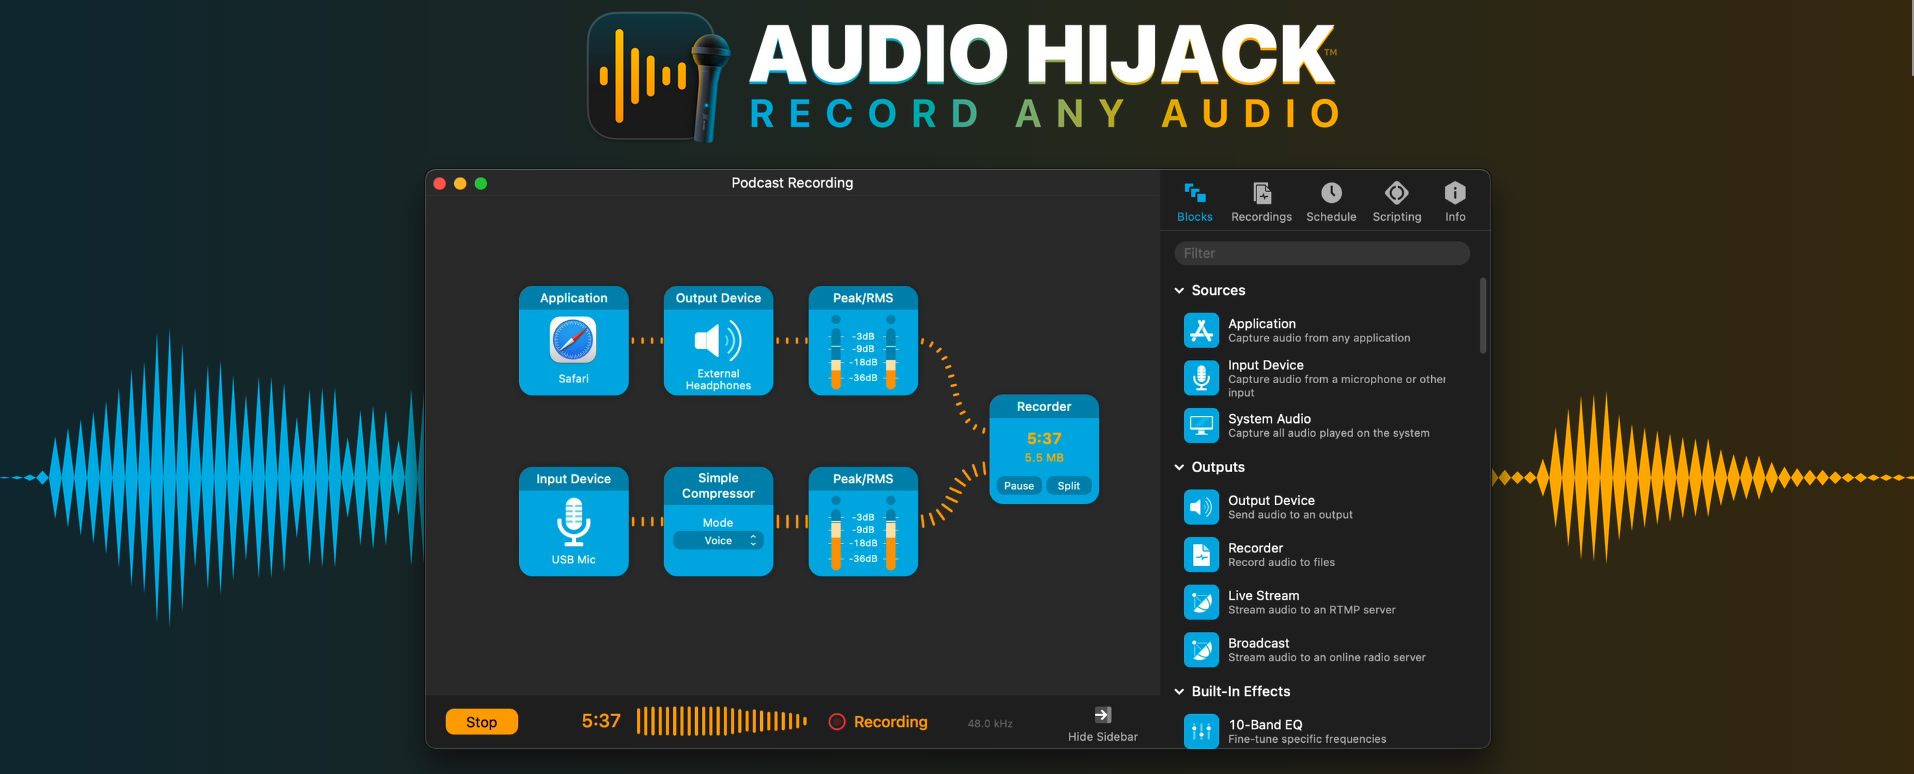Click 'Stream audio to an RTMP server' description
1914x774 pixels.
[1311, 610]
